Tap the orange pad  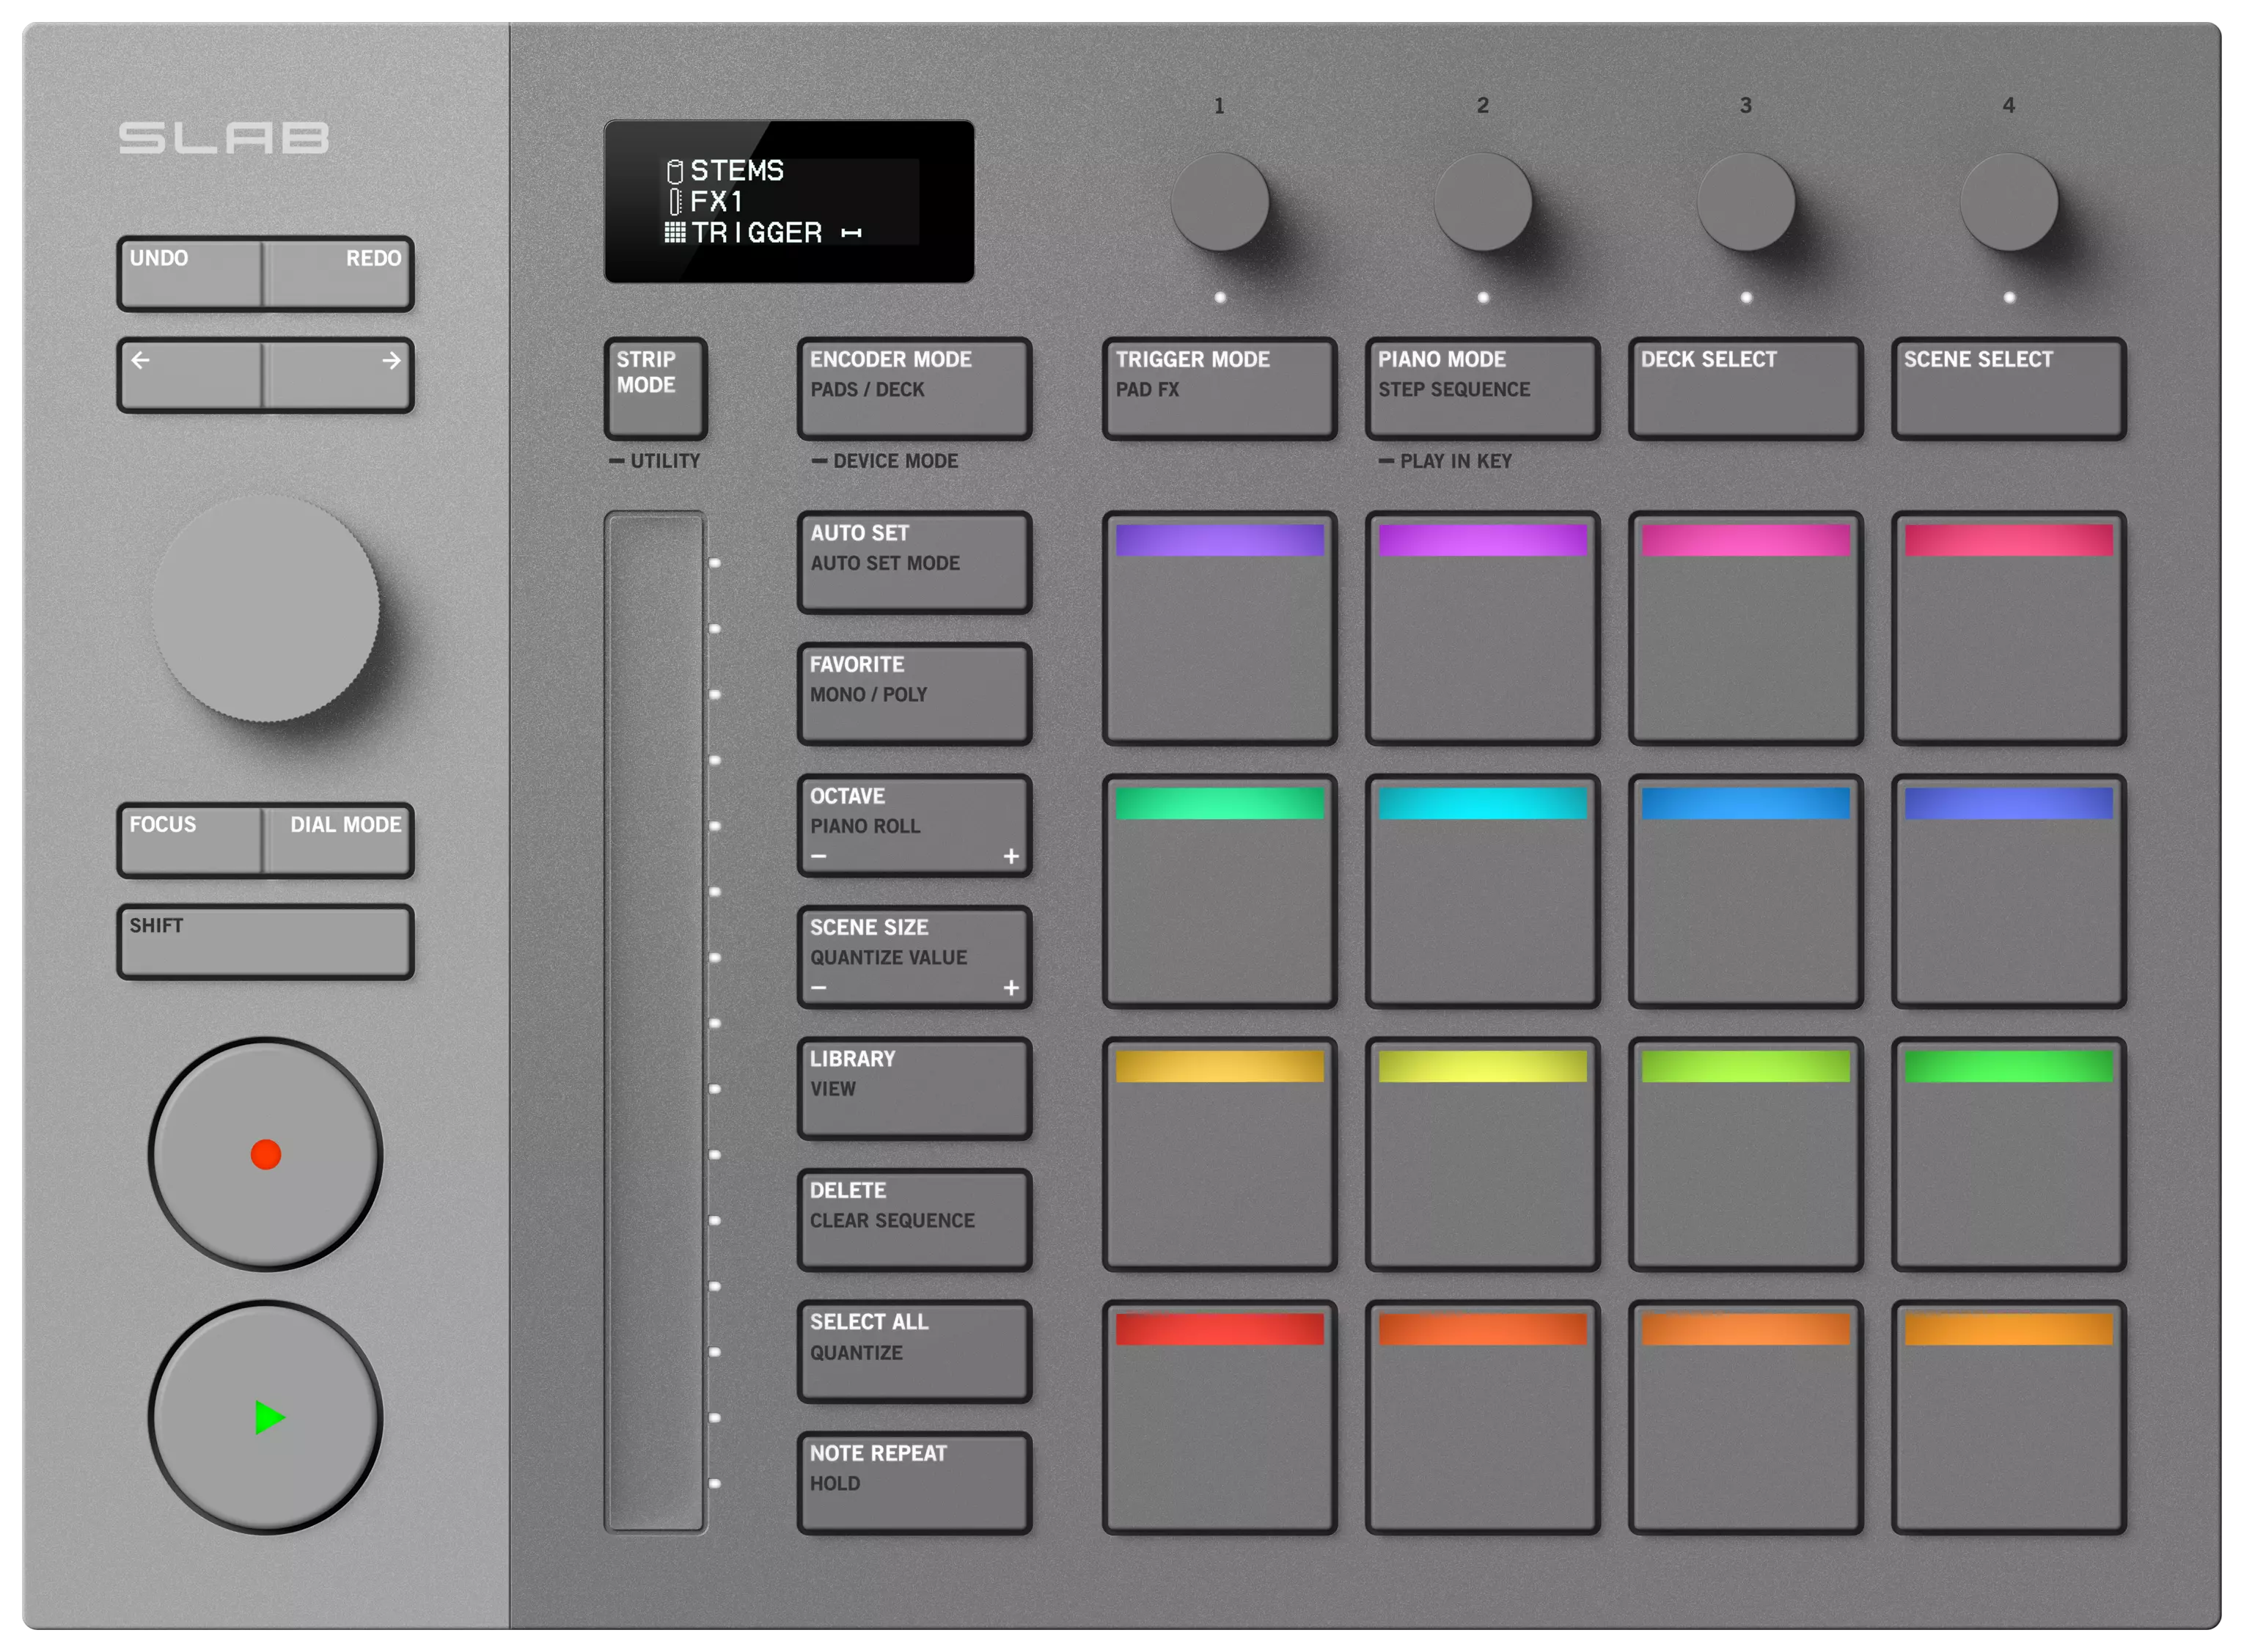[1745, 1417]
